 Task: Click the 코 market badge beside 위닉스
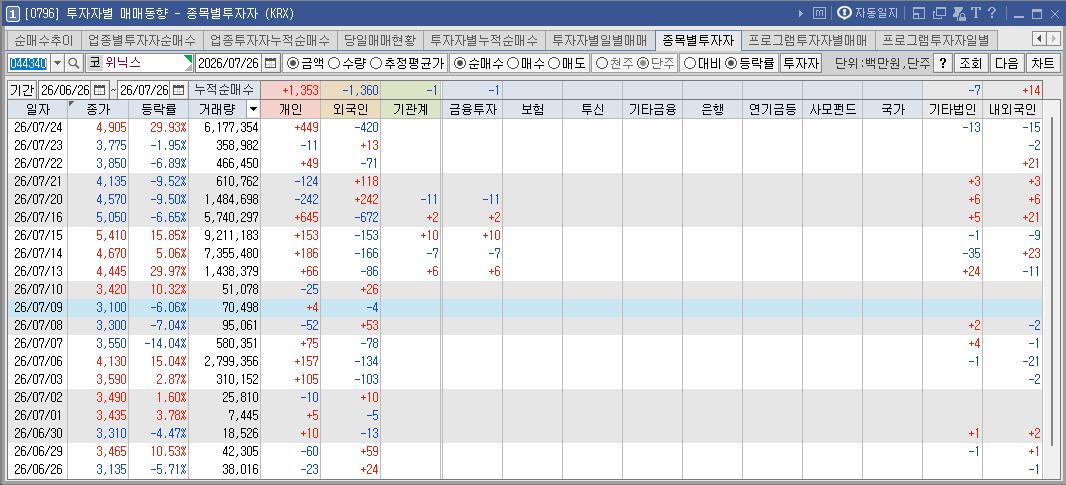tap(94, 63)
